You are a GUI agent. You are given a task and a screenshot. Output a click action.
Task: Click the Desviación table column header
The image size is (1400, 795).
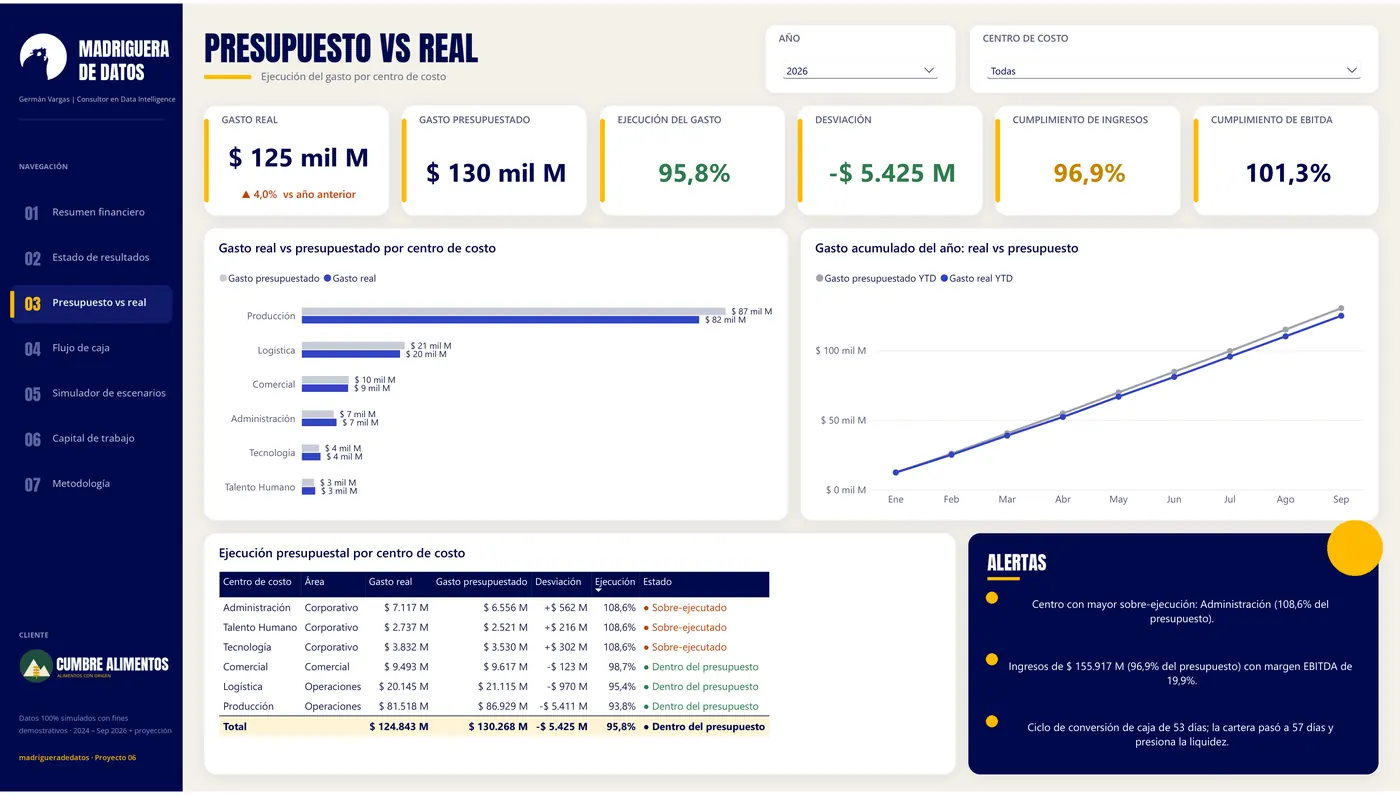558,582
